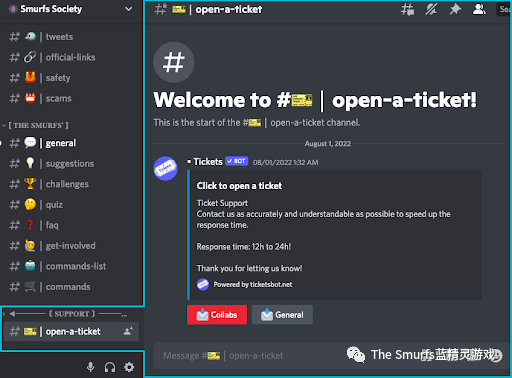512x378 pixels.
Task: Toggle notification settings bell icon
Action: click(x=431, y=9)
